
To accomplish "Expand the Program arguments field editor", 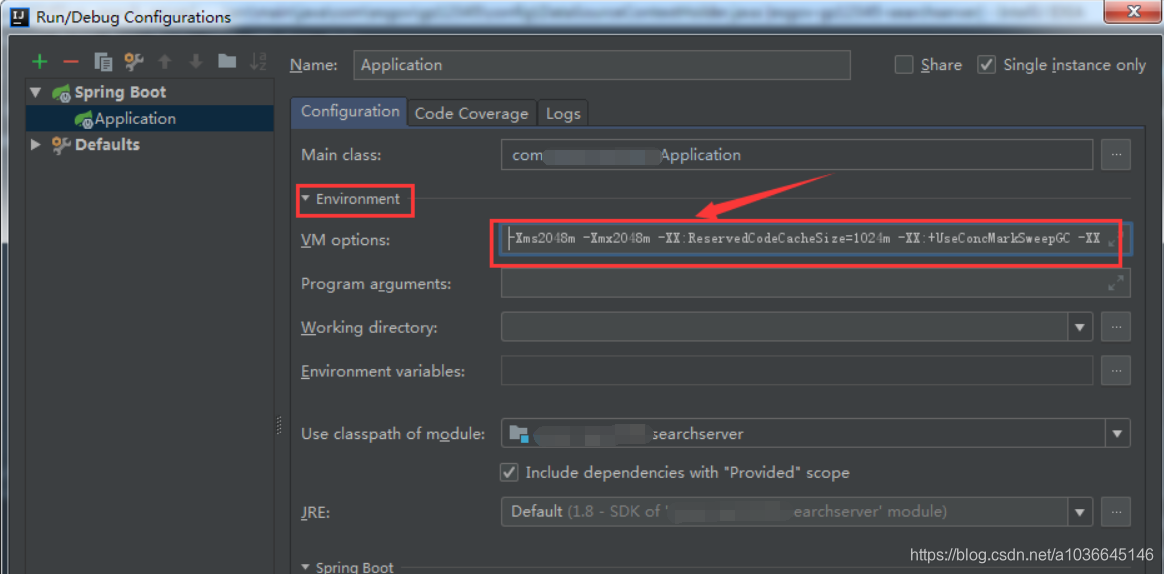I will coord(1116,283).
